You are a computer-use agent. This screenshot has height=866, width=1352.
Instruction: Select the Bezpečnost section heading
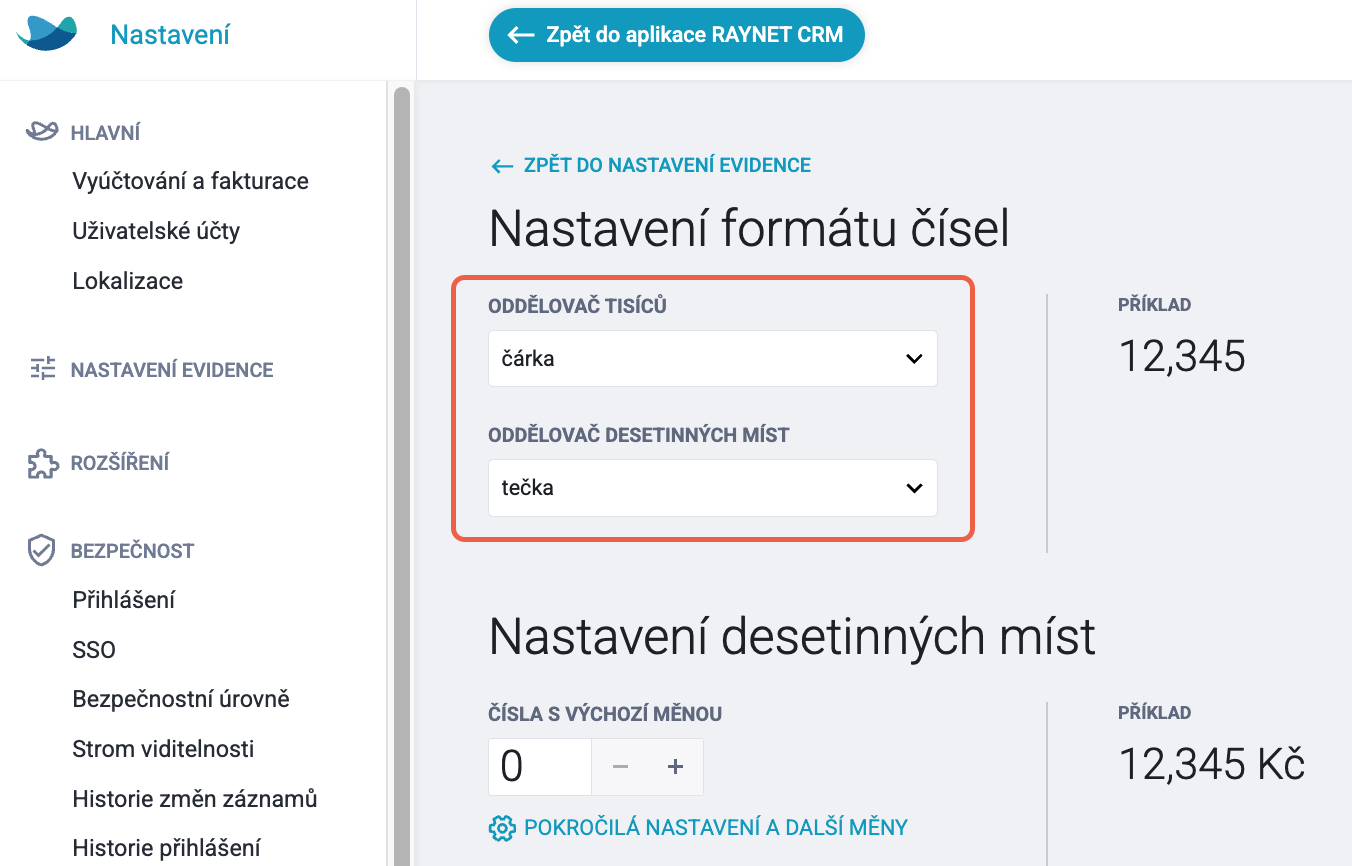click(x=132, y=551)
